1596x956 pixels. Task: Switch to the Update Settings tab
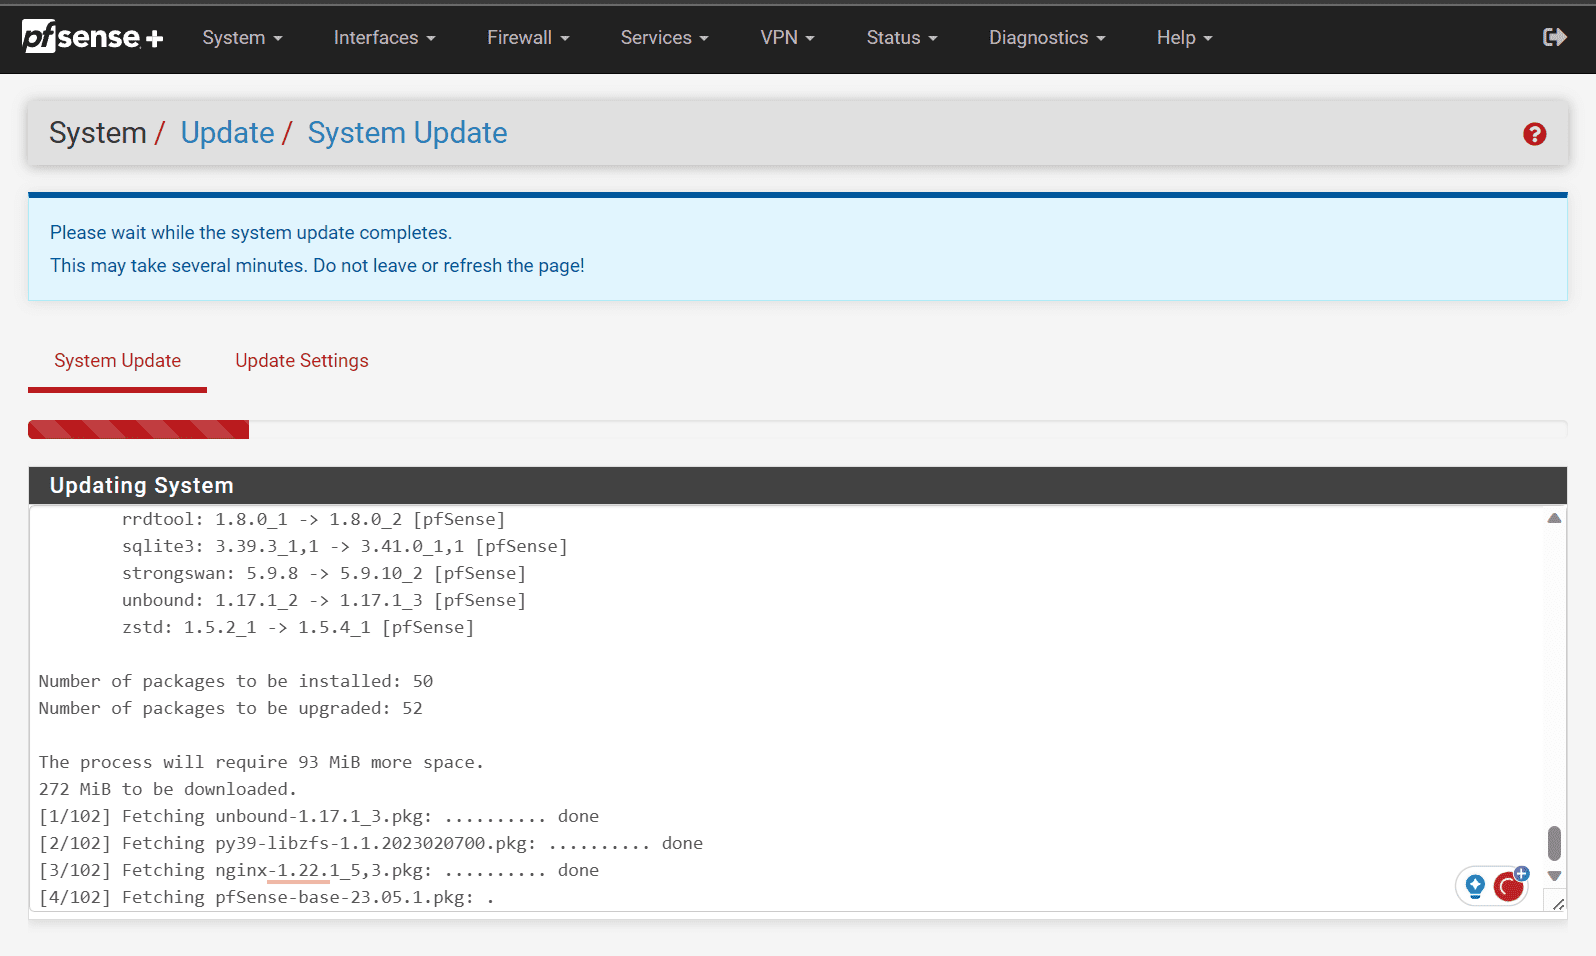(301, 361)
